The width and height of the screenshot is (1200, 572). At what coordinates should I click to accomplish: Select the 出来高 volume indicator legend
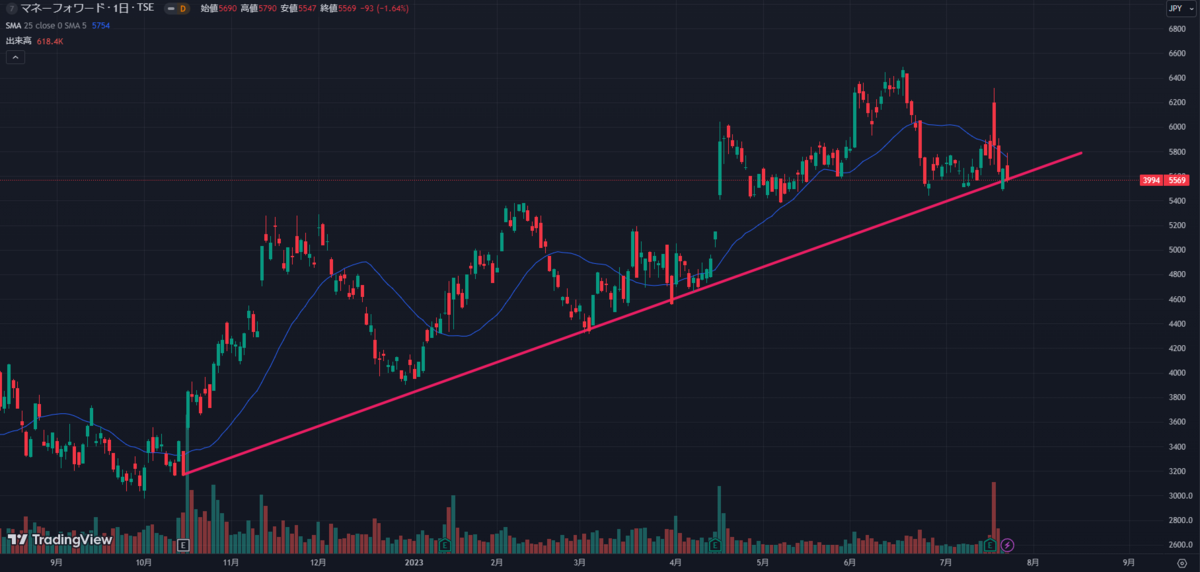(x=19, y=41)
